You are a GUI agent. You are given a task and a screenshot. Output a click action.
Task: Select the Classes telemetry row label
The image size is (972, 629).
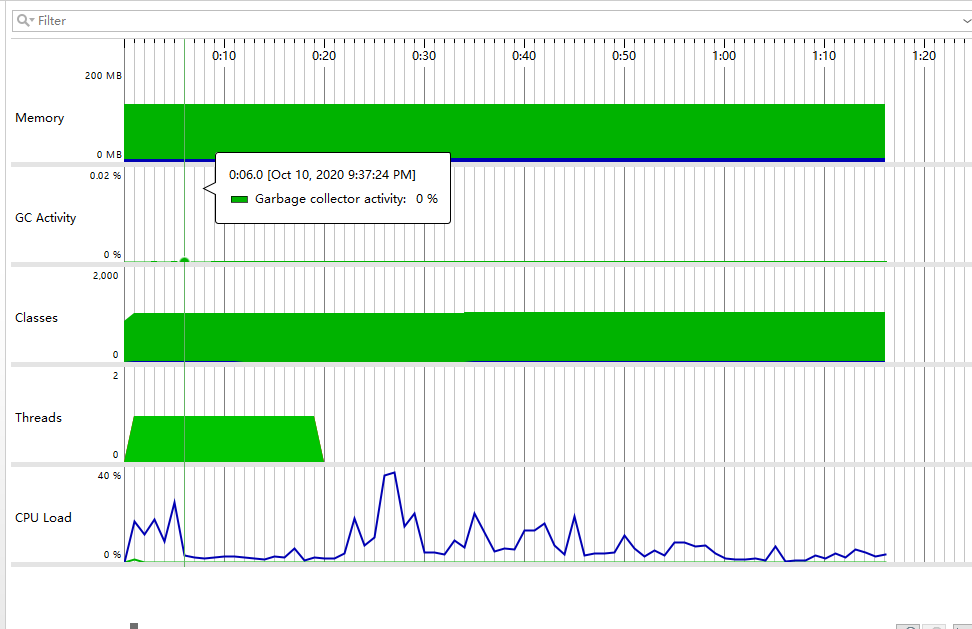pyautogui.click(x=37, y=317)
